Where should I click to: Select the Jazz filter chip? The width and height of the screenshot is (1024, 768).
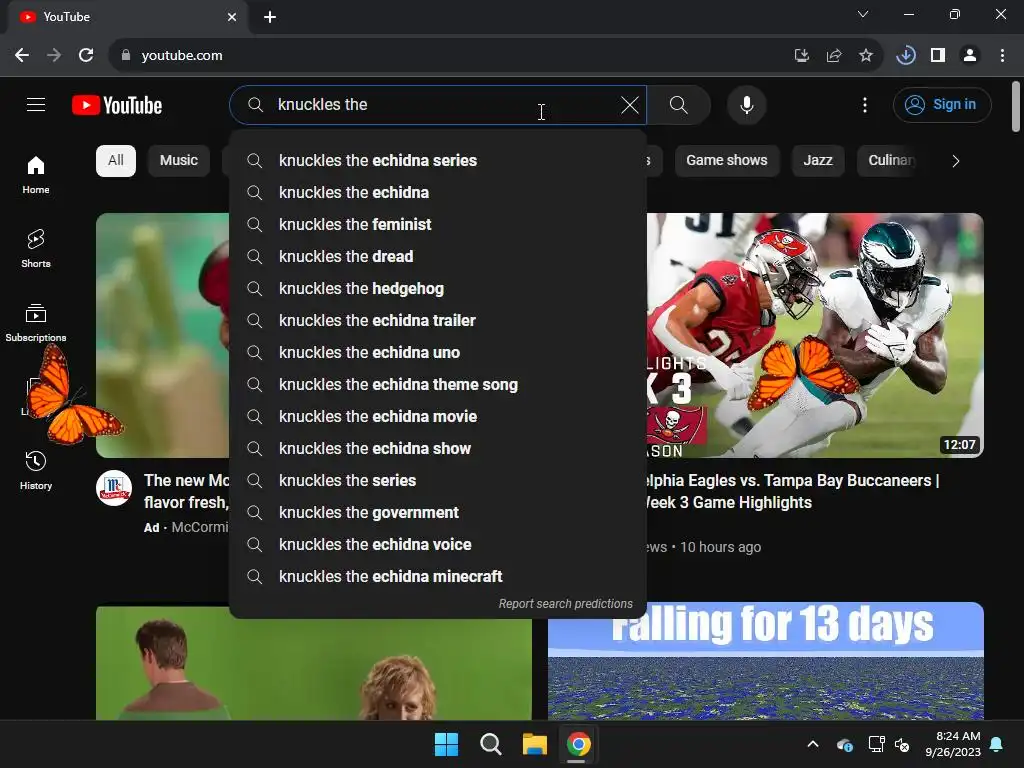818,161
